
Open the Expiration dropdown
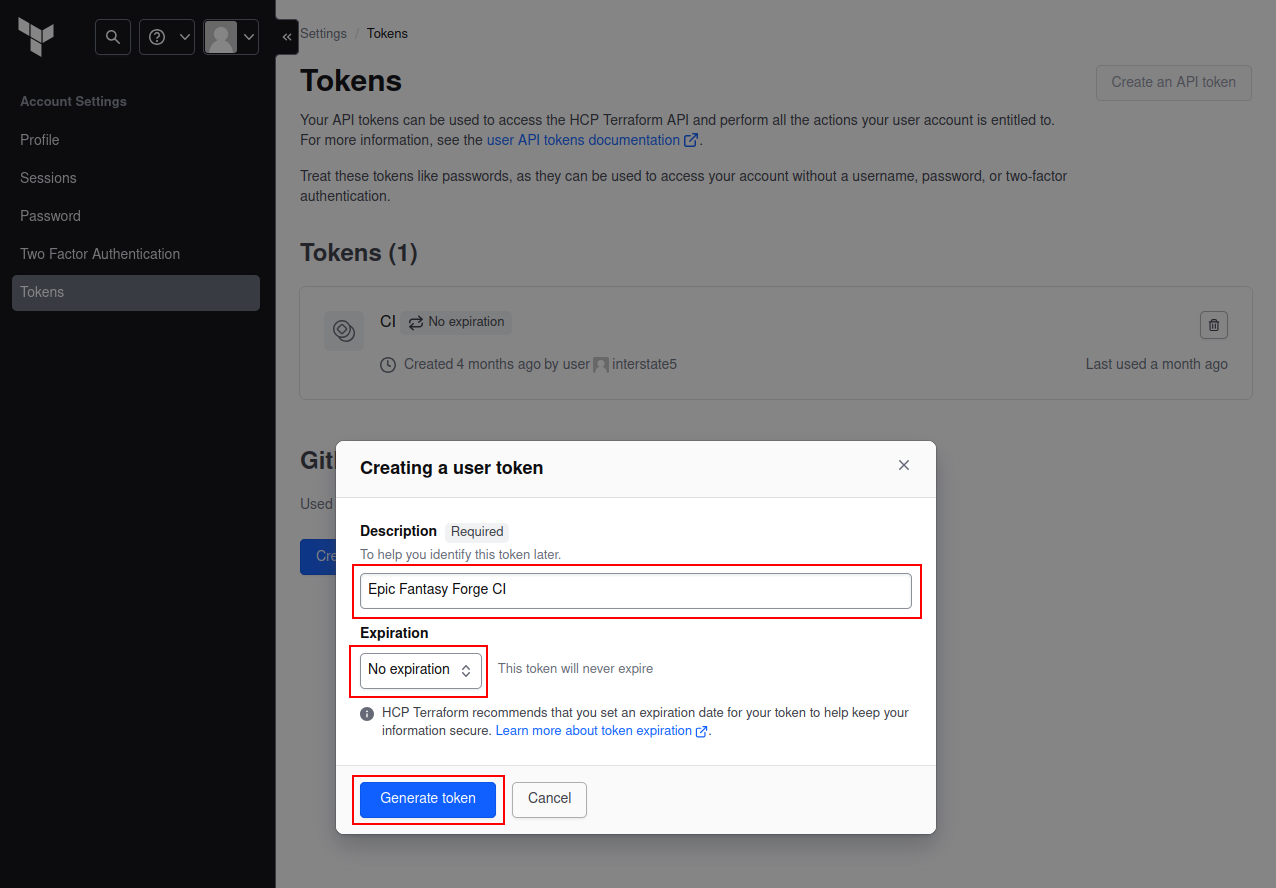421,670
